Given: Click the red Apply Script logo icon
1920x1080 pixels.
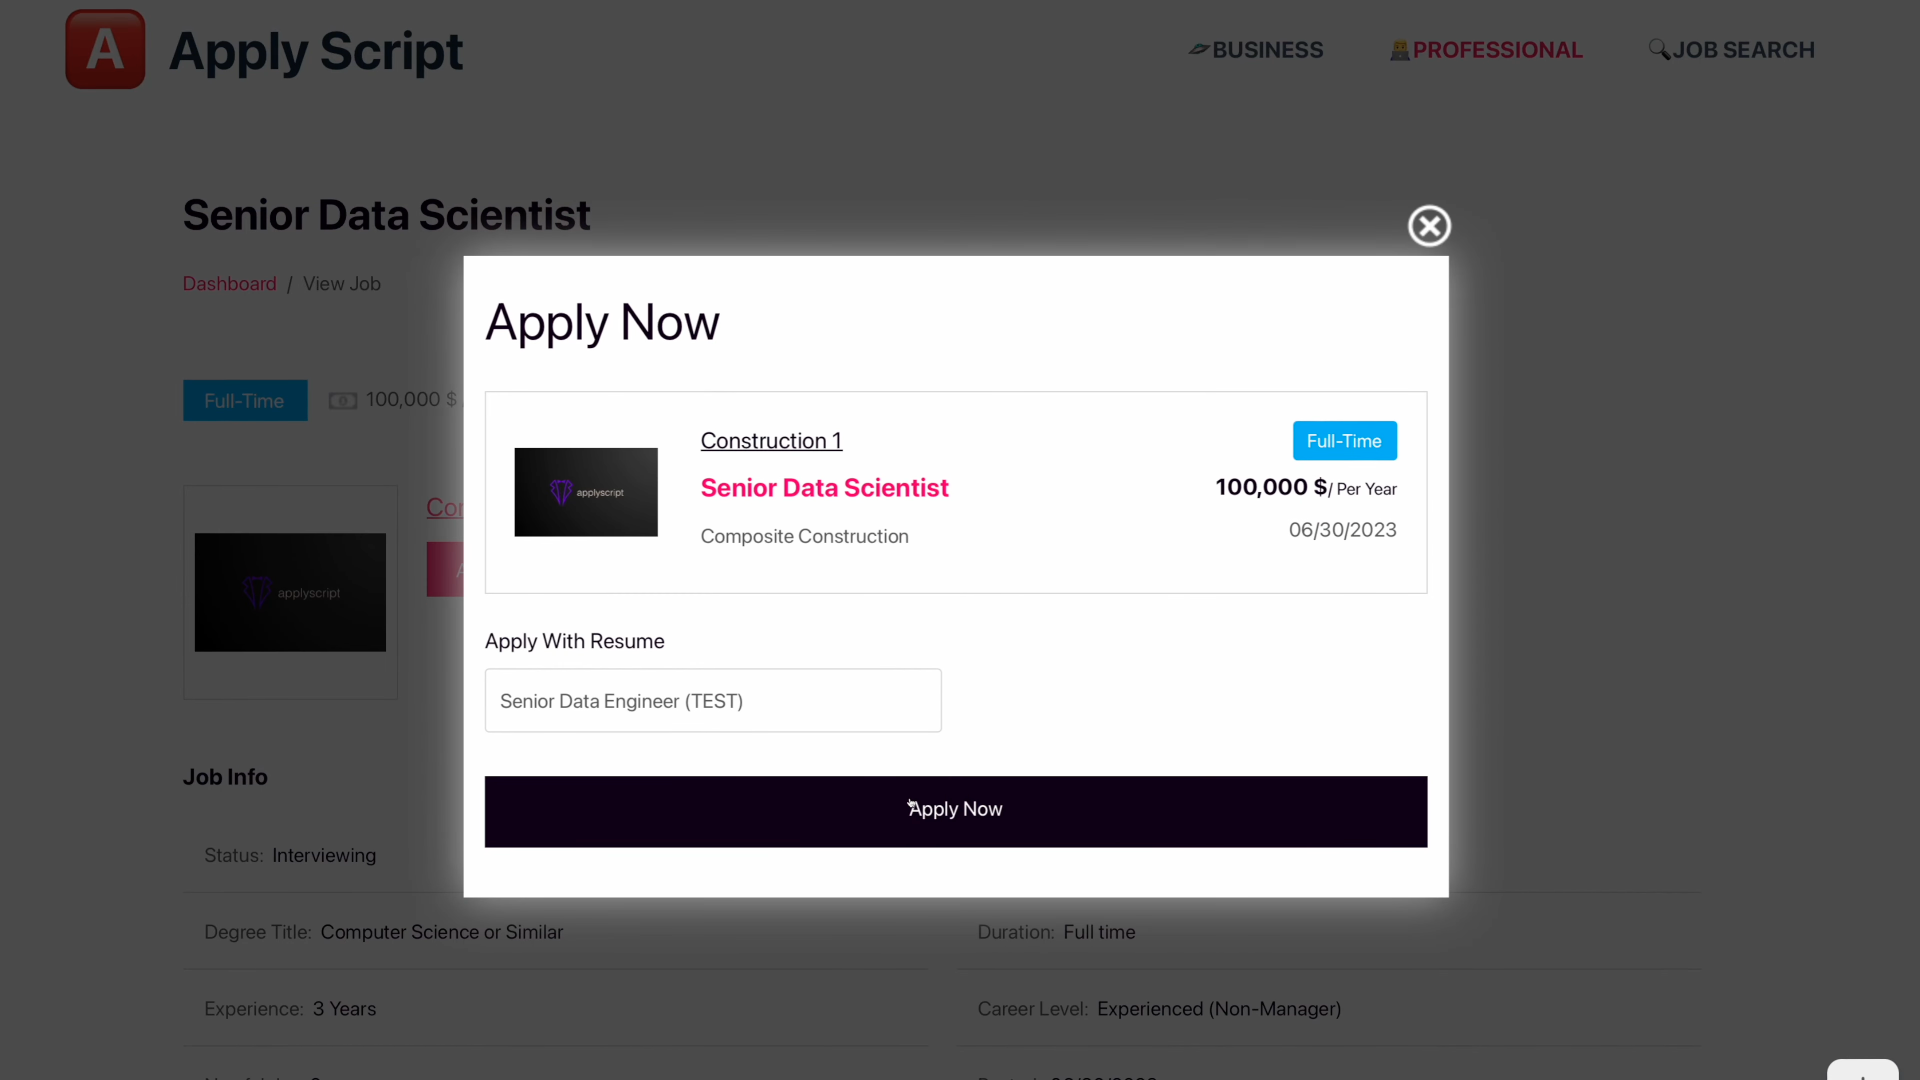Looking at the screenshot, I should [x=105, y=49].
